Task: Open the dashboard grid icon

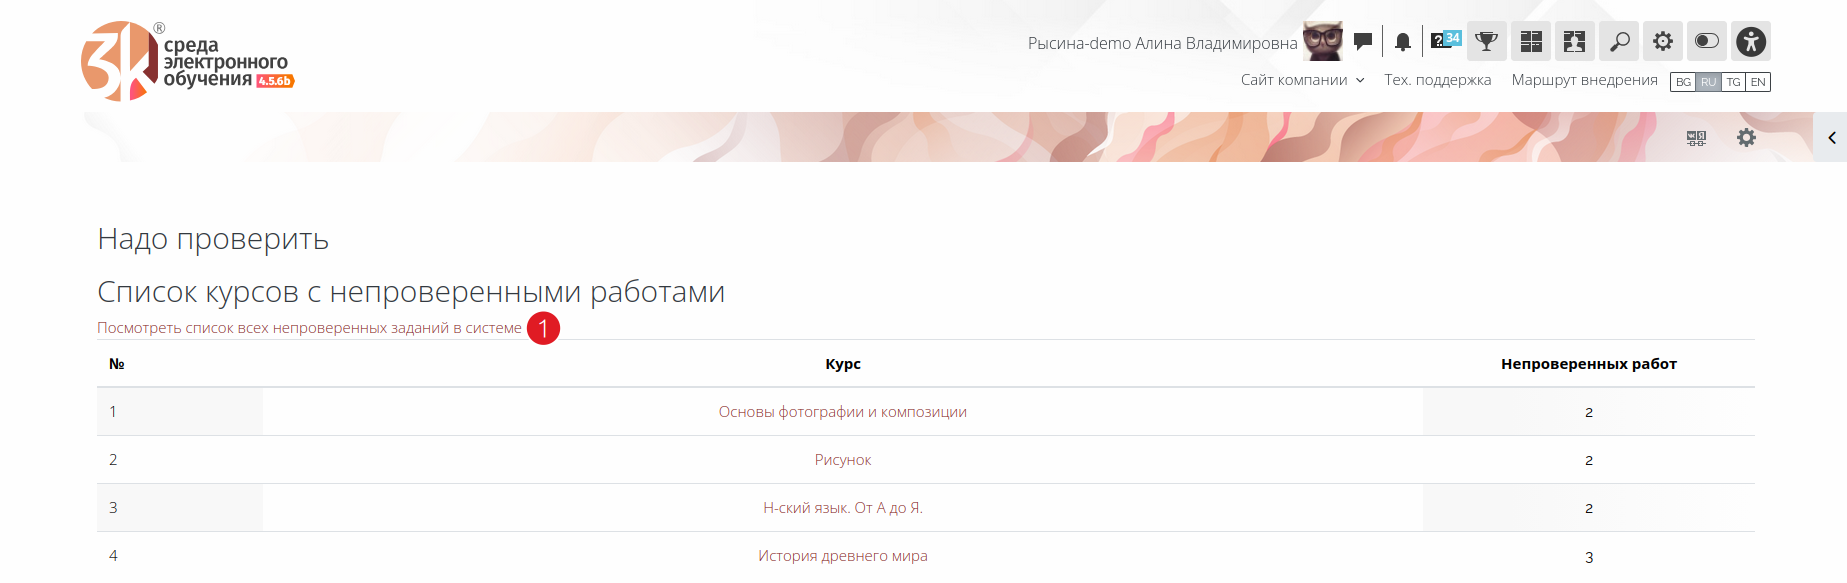Action: 1531,41
